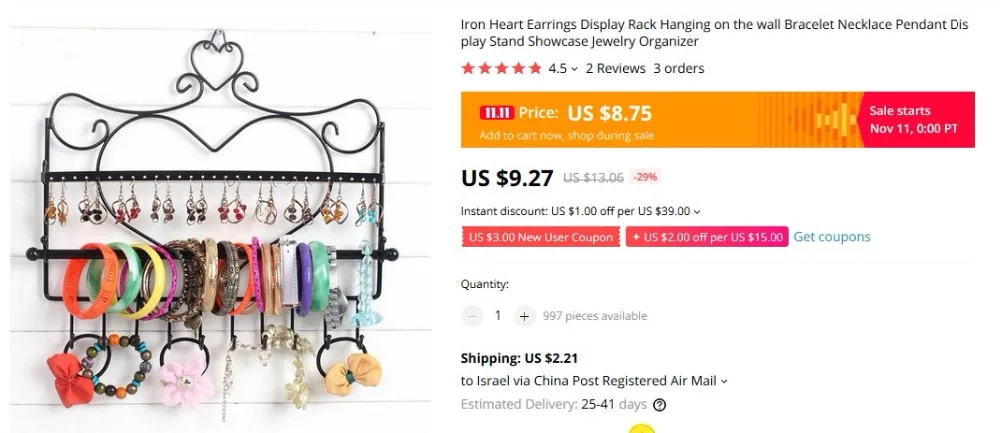The height and width of the screenshot is (433, 1000).
Task: Click the -29% discount tag
Action: (x=645, y=177)
